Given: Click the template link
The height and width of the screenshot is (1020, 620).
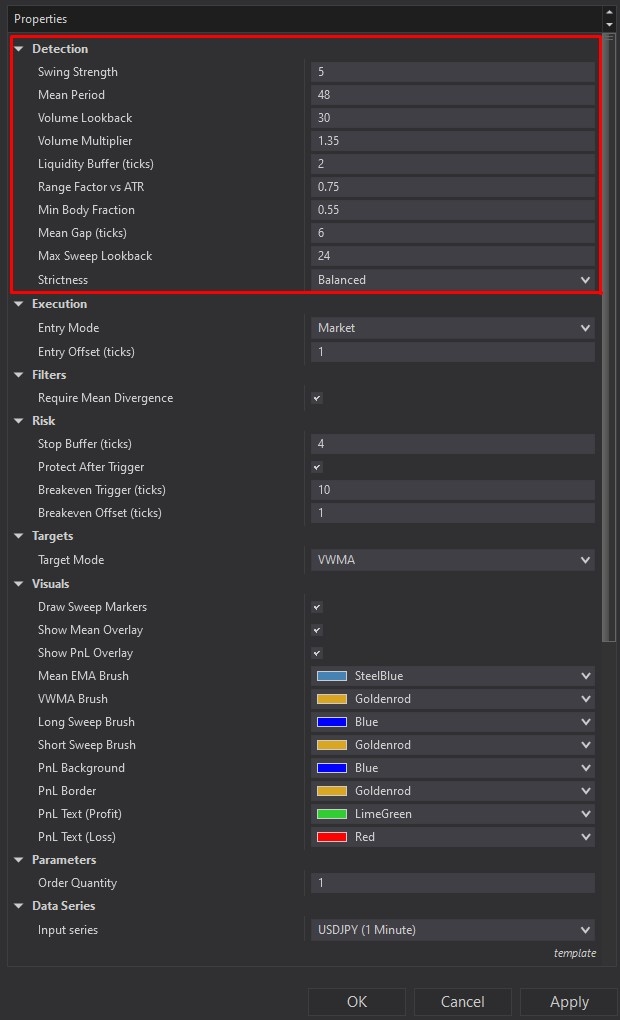Looking at the screenshot, I should pos(575,953).
